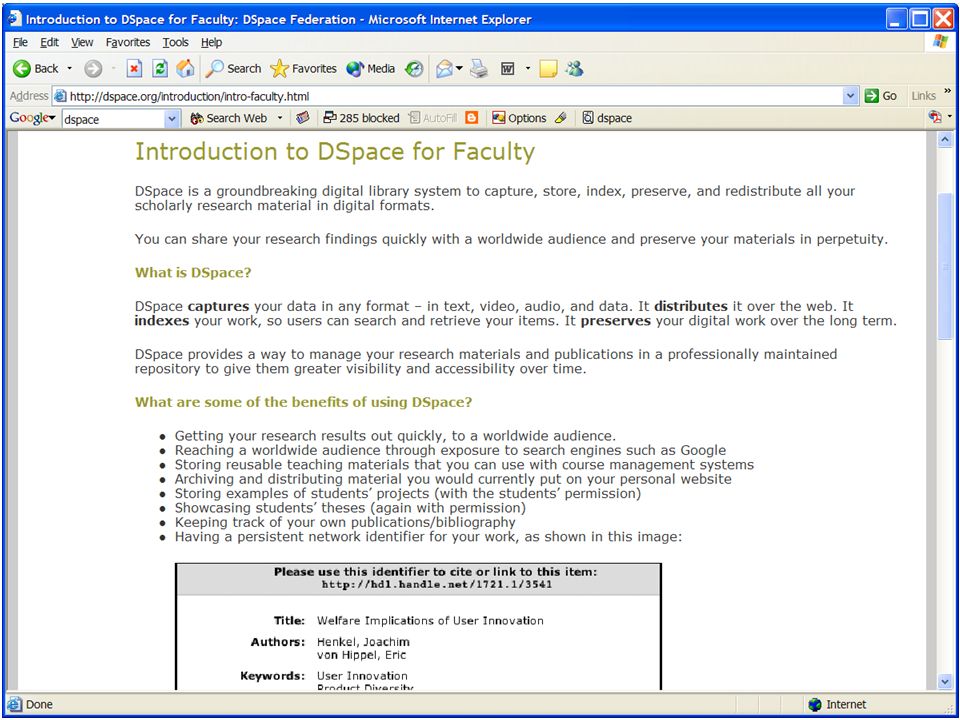Click the scrollbar up arrow
Screen dimensions: 960x720
click(x=945, y=140)
